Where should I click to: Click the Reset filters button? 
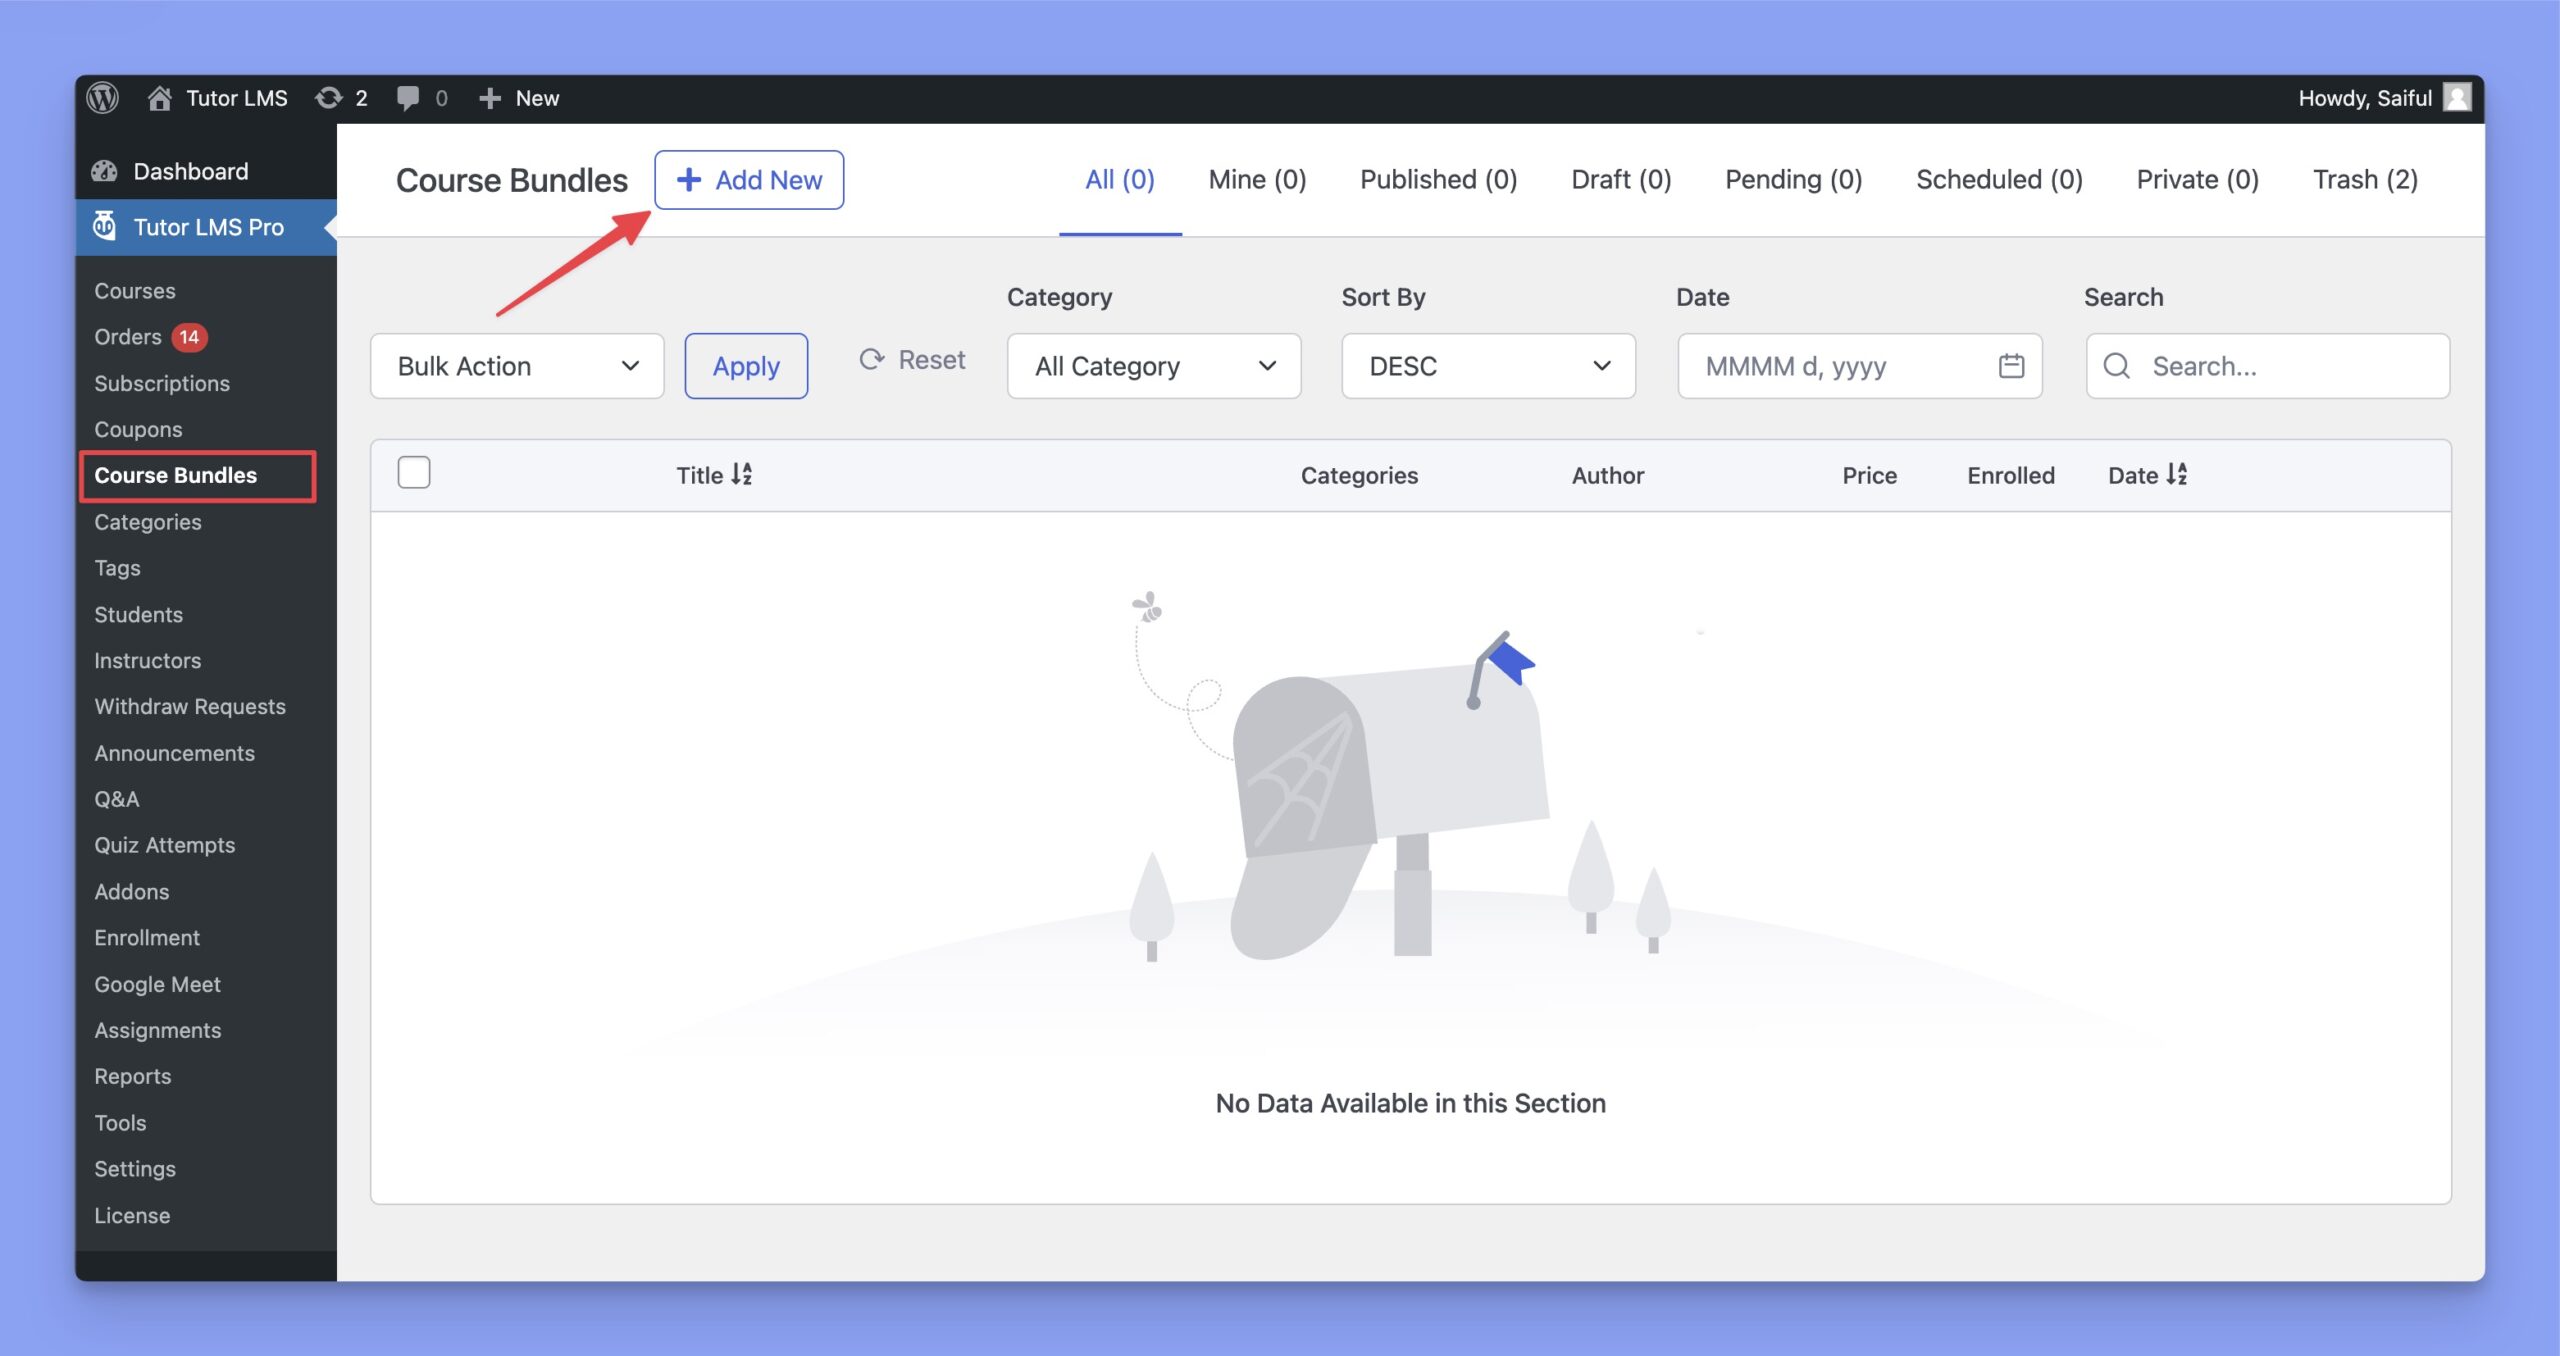pyautogui.click(x=912, y=360)
